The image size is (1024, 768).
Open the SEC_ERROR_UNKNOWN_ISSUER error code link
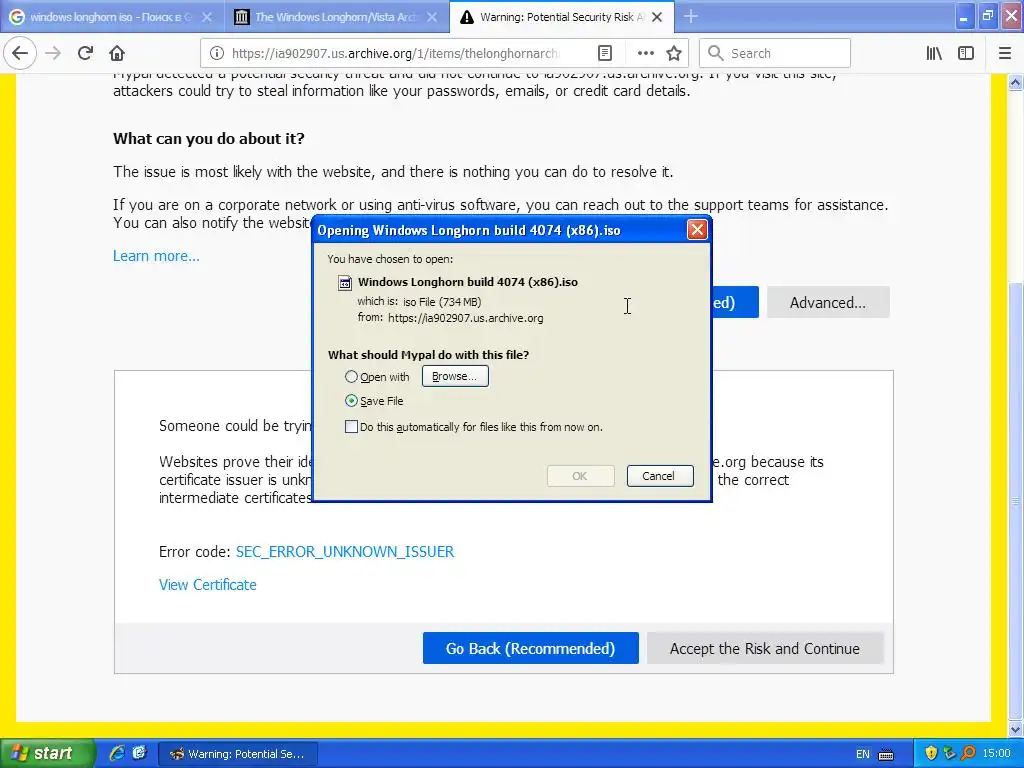tap(345, 552)
